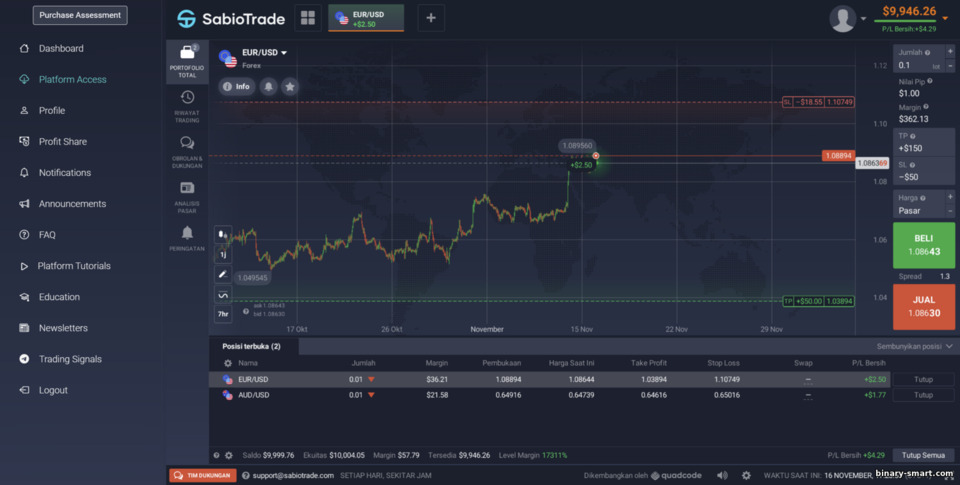This screenshot has height=485, width=960.
Task: Change candle interval 1j button
Action: click(223, 254)
